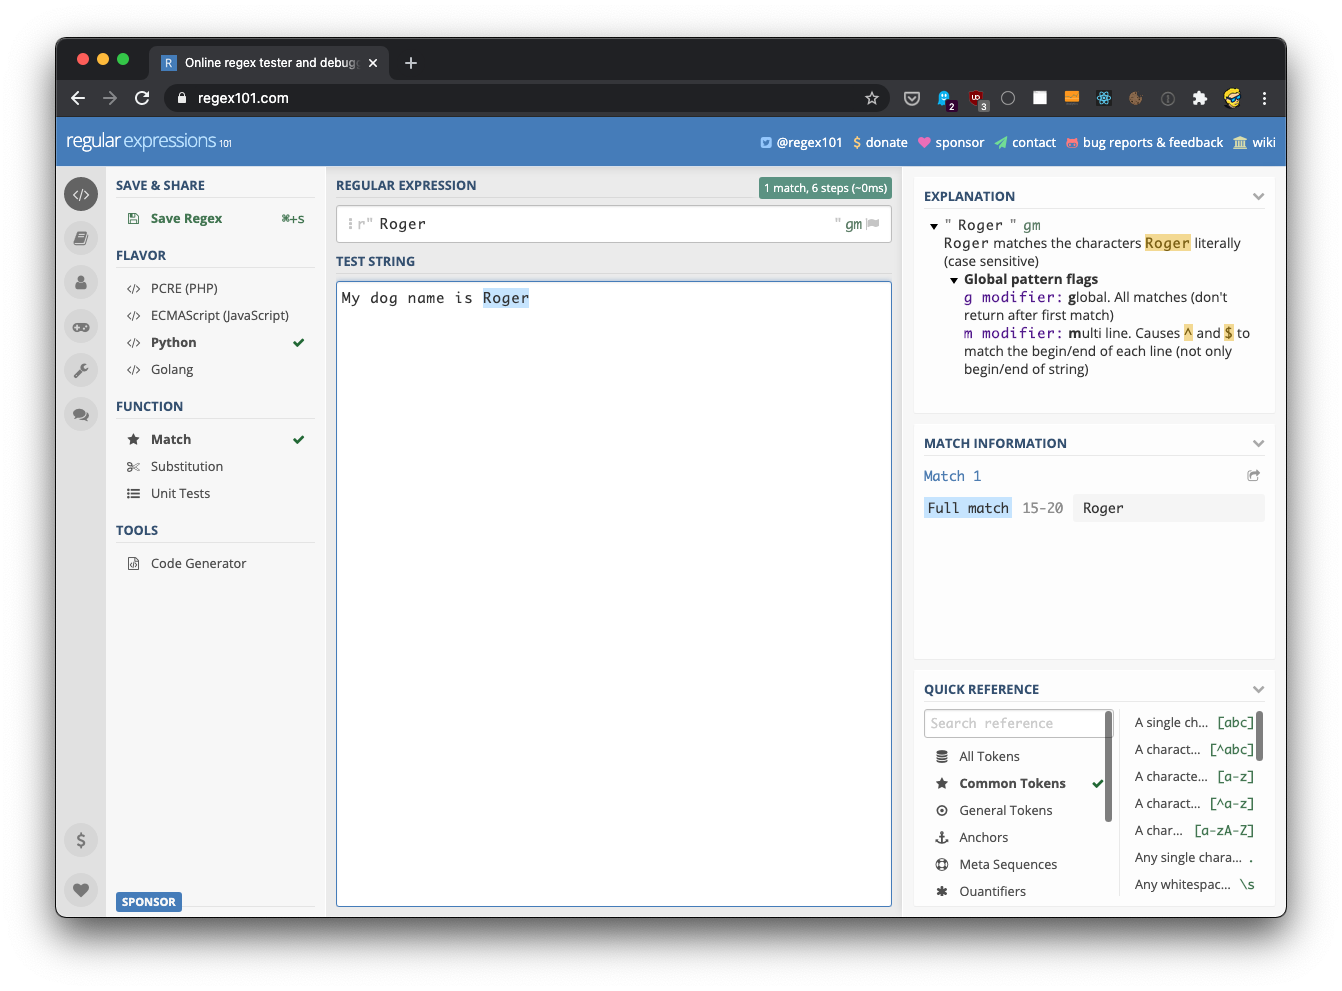Click the regex editor code icon in sidebar
This screenshot has height=991, width=1342.
click(81, 194)
